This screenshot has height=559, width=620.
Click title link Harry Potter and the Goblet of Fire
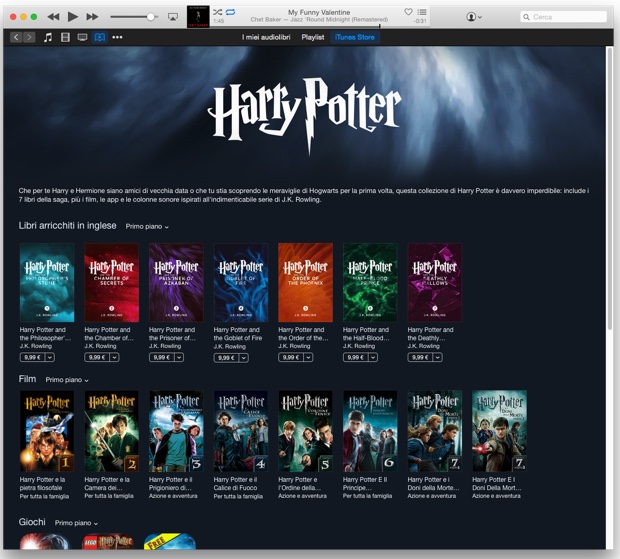237,334
